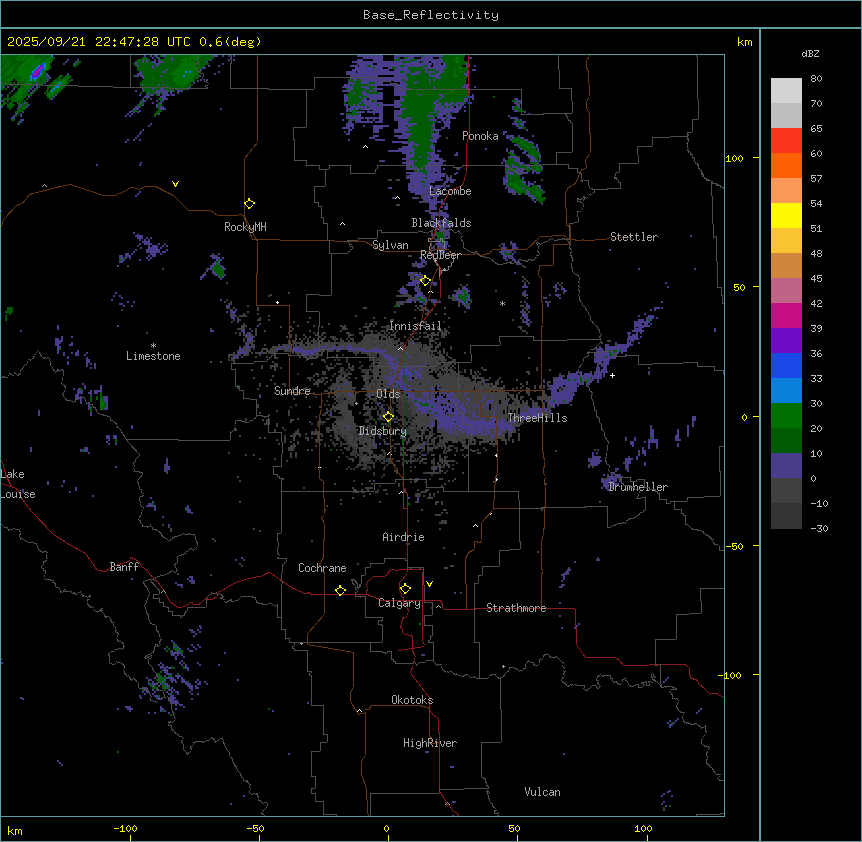Click the dBZ legend heading
The image size is (862, 842).
tap(811, 53)
